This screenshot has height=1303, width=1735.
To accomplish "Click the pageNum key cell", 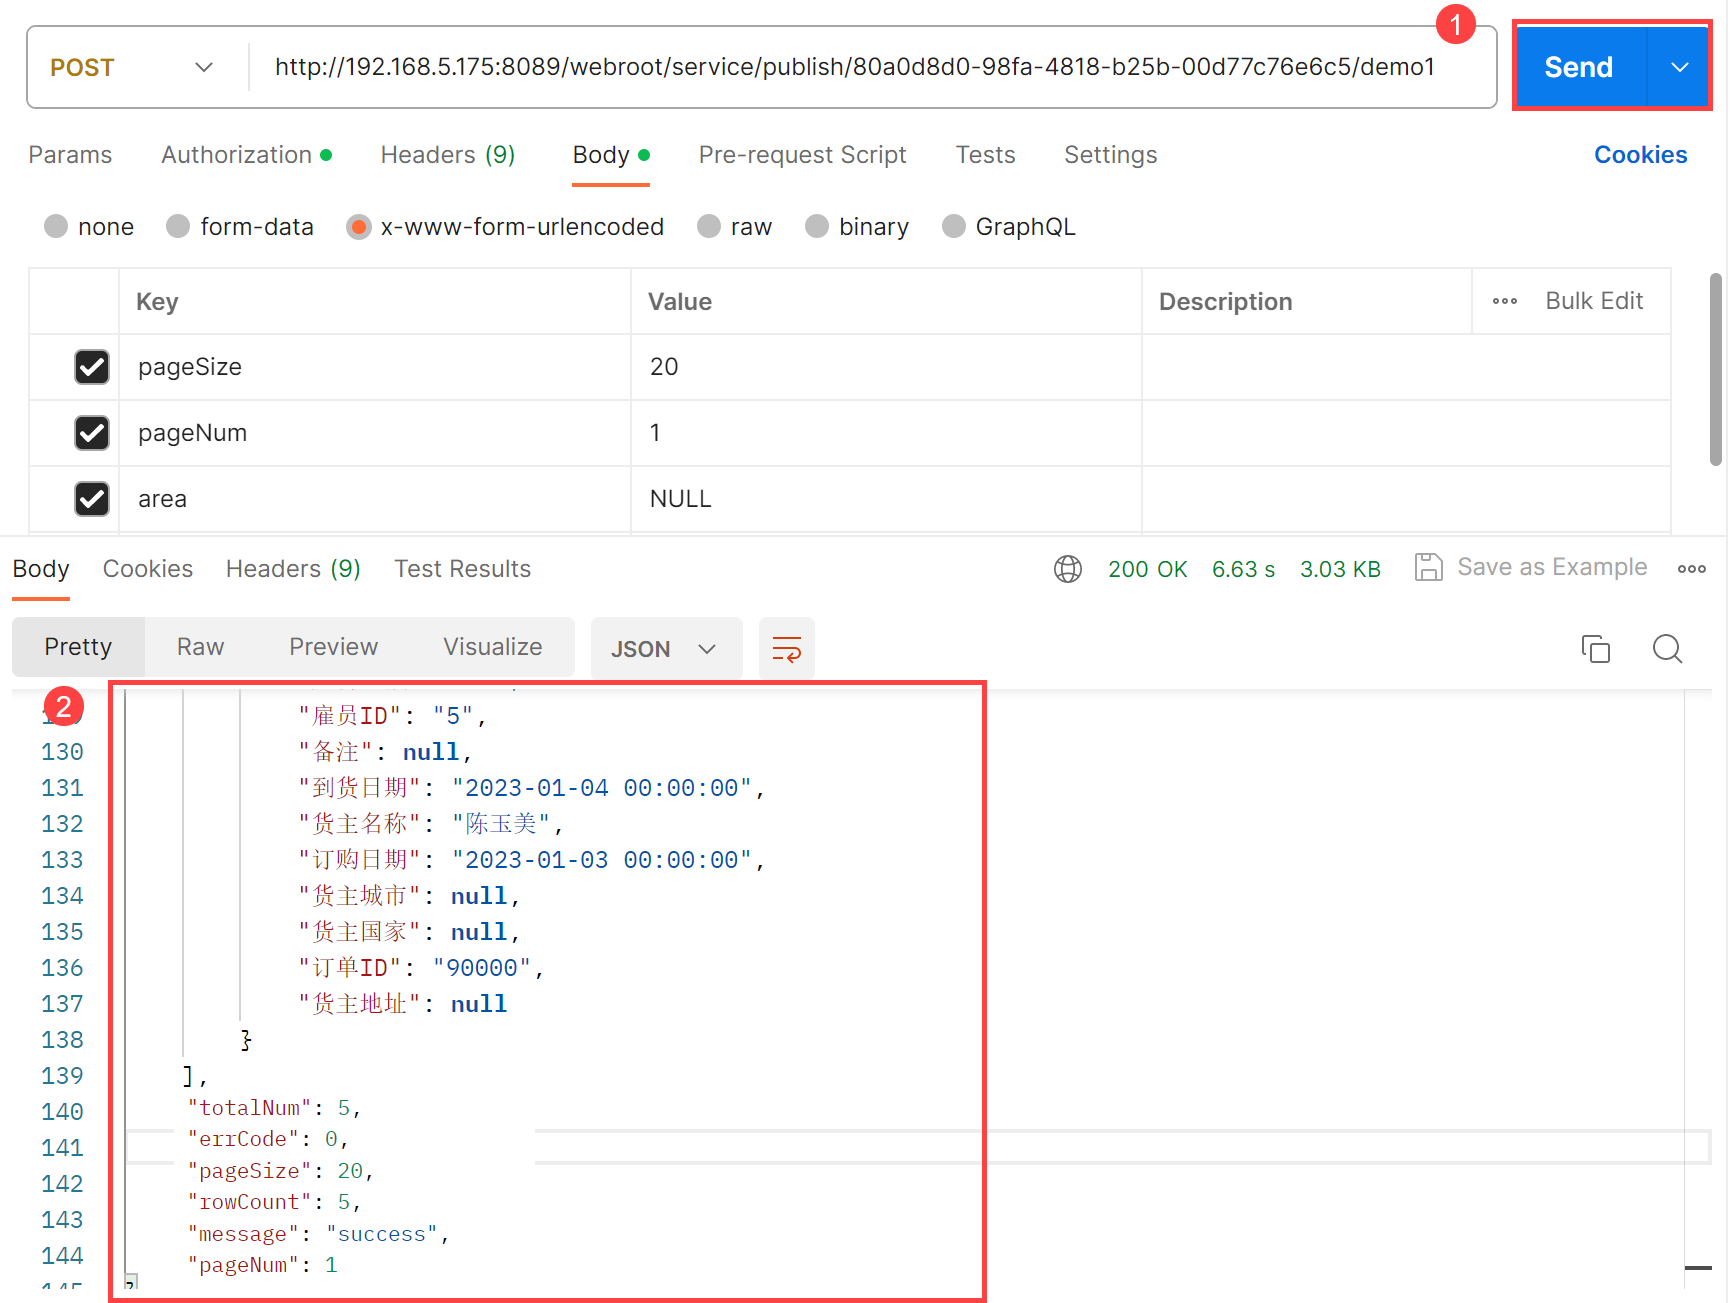I will coord(375,433).
